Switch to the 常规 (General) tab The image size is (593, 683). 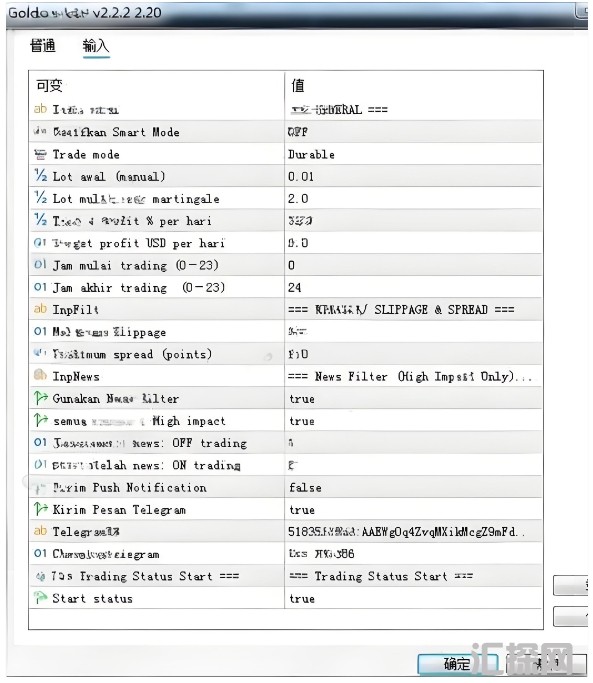tap(43, 45)
